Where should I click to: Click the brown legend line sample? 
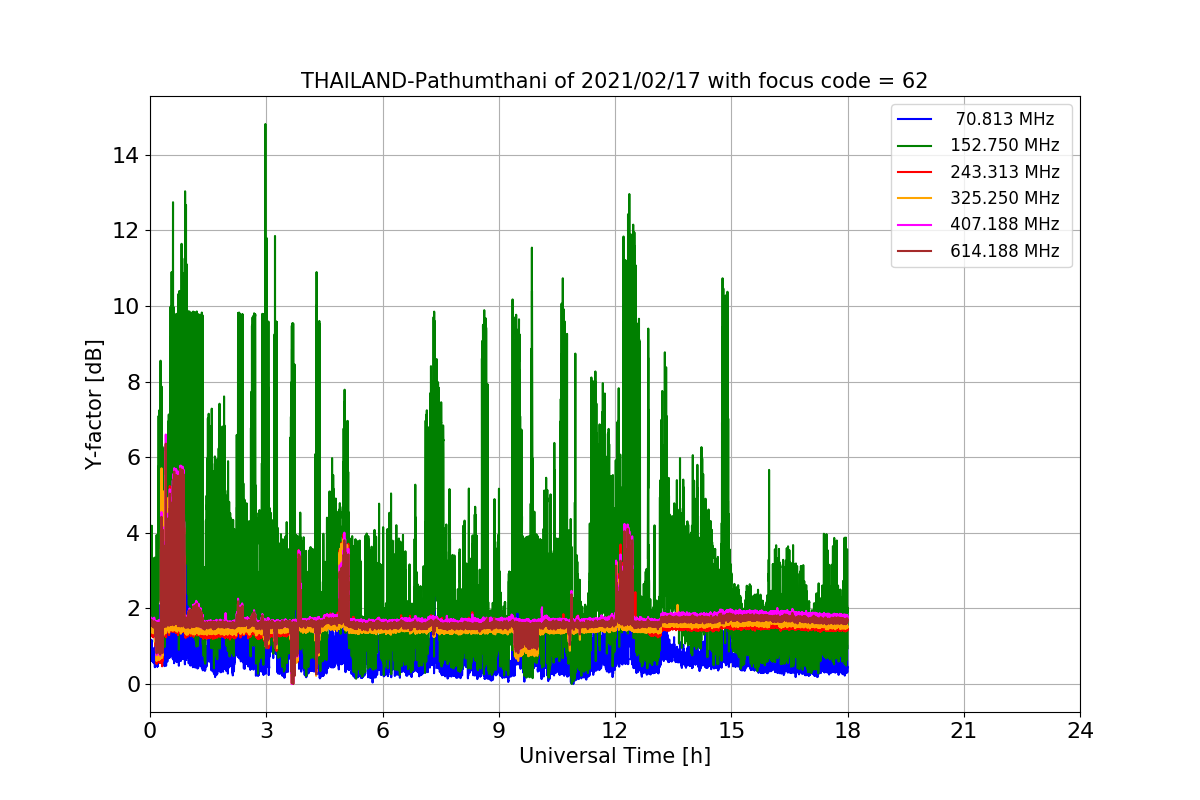point(915,251)
